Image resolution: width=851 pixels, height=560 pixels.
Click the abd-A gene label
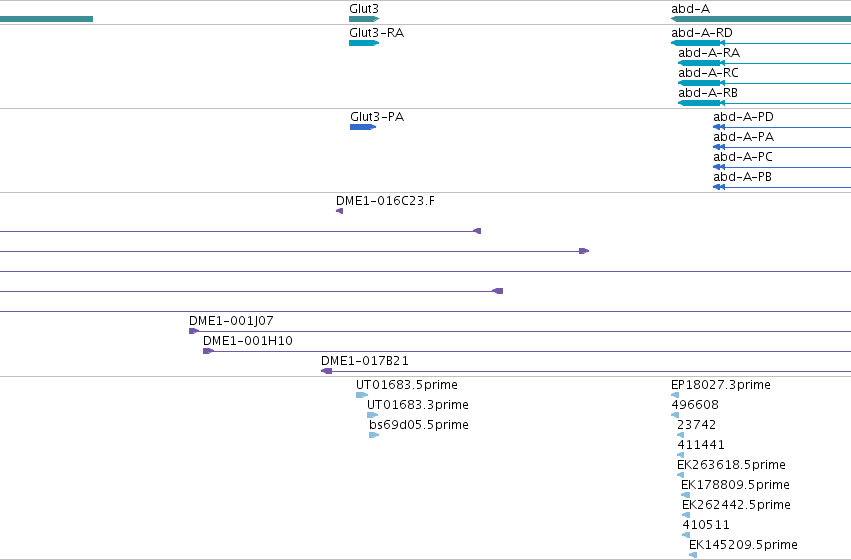point(690,9)
